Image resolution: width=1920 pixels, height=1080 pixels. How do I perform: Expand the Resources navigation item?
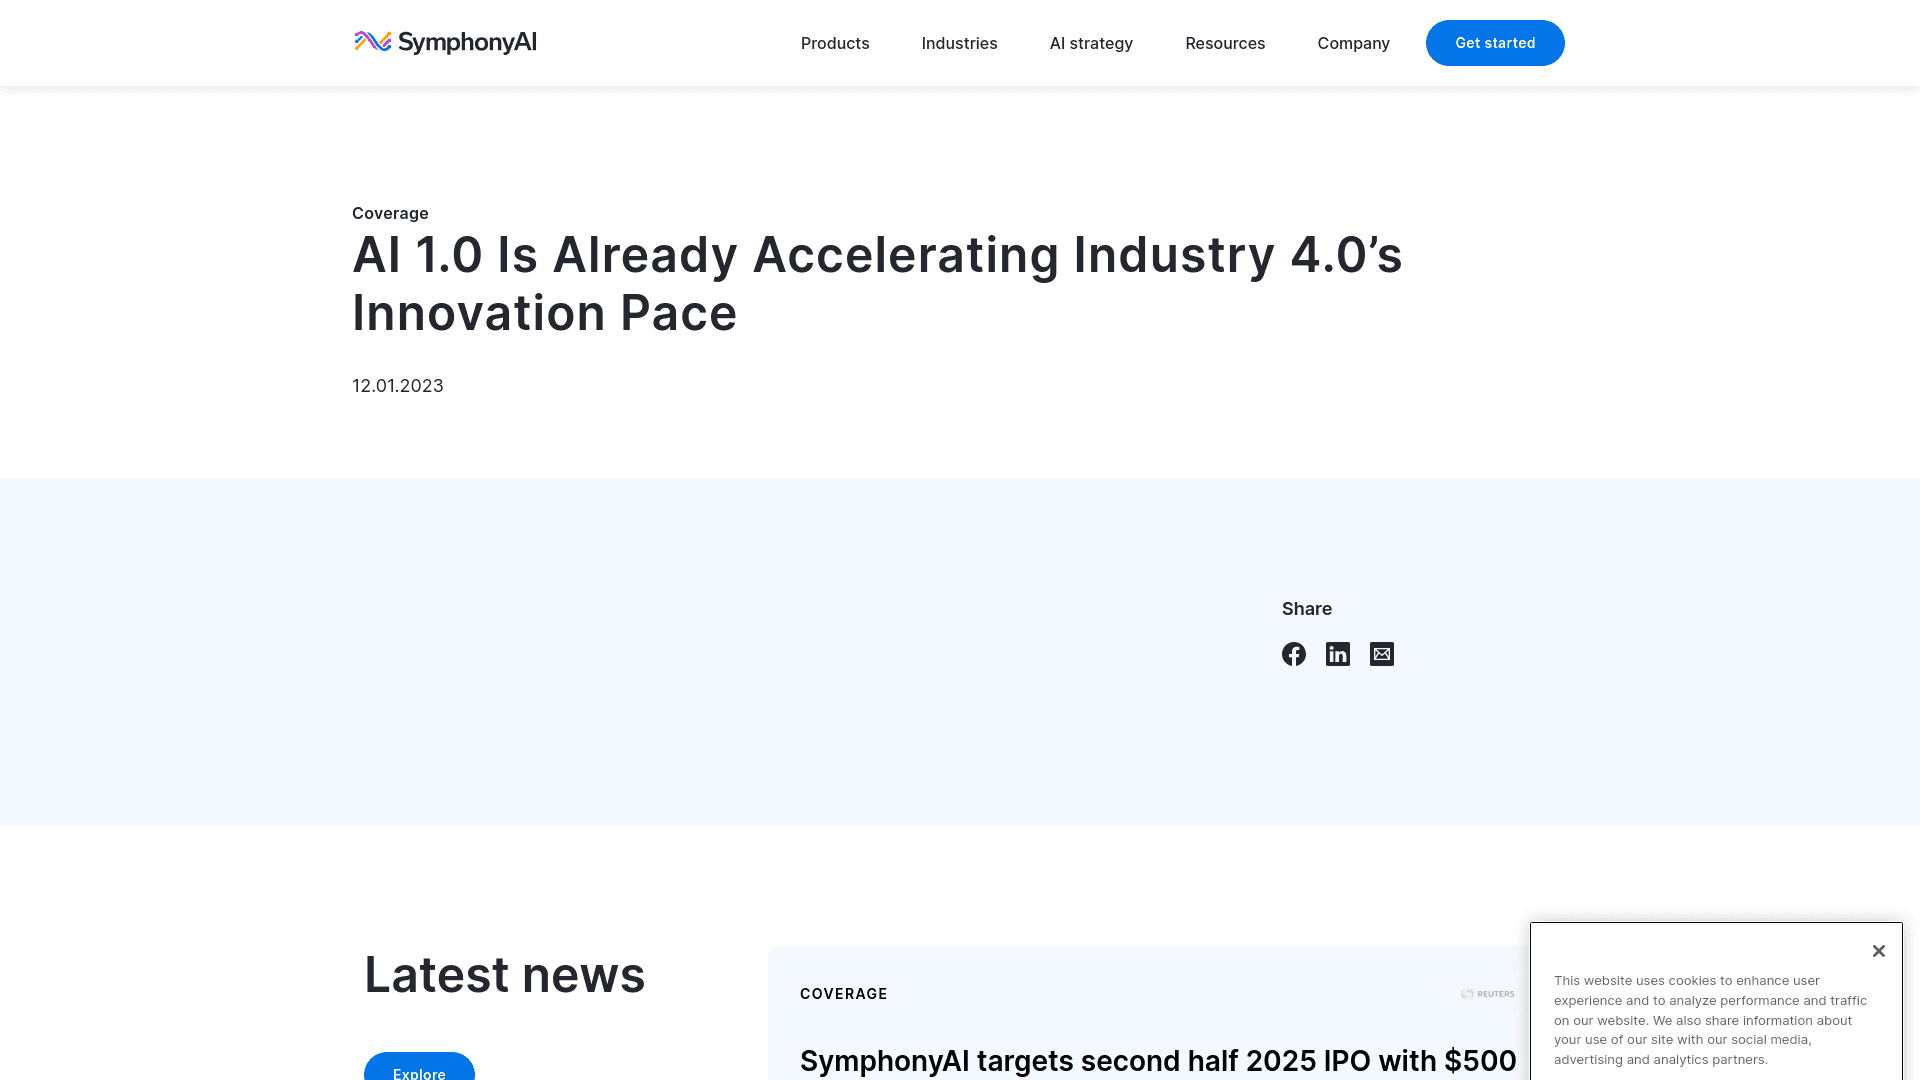(x=1225, y=43)
